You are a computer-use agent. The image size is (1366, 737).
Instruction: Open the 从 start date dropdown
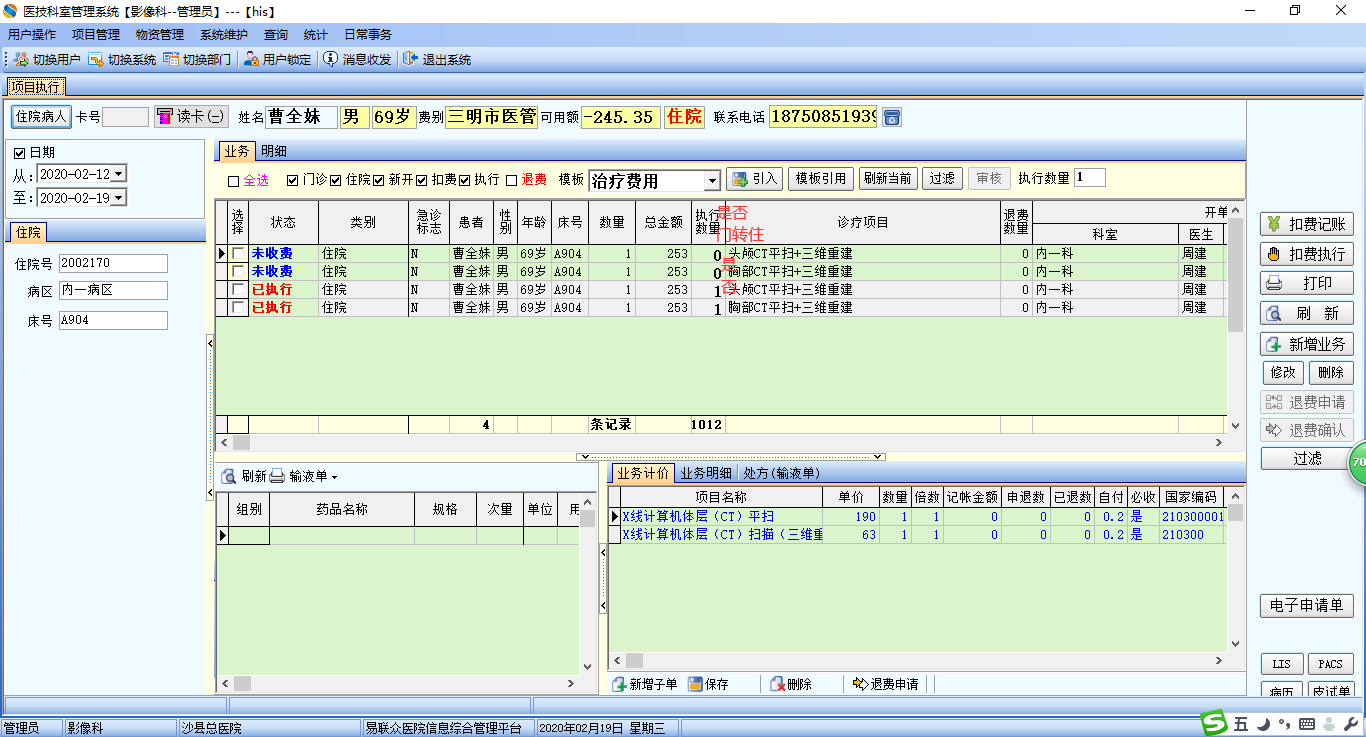coord(119,174)
